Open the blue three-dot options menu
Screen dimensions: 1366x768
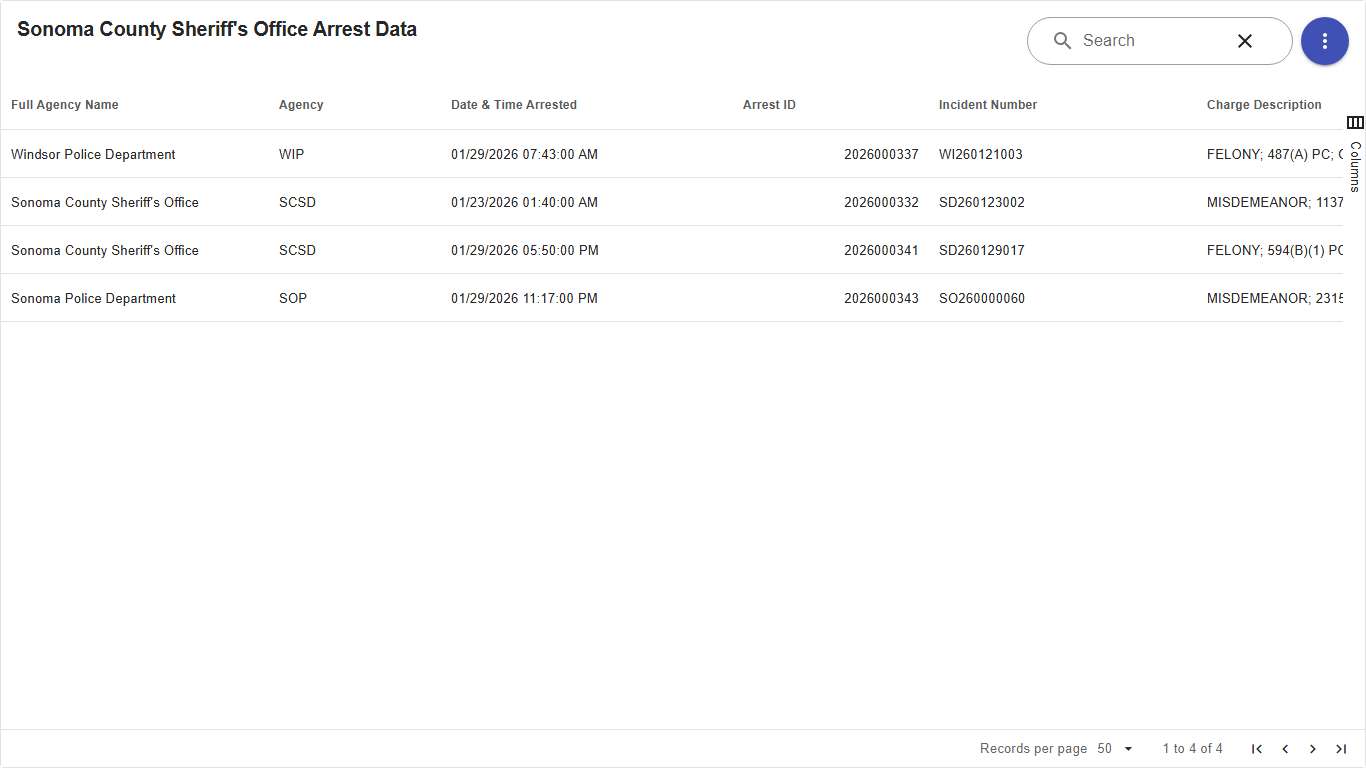1325,41
